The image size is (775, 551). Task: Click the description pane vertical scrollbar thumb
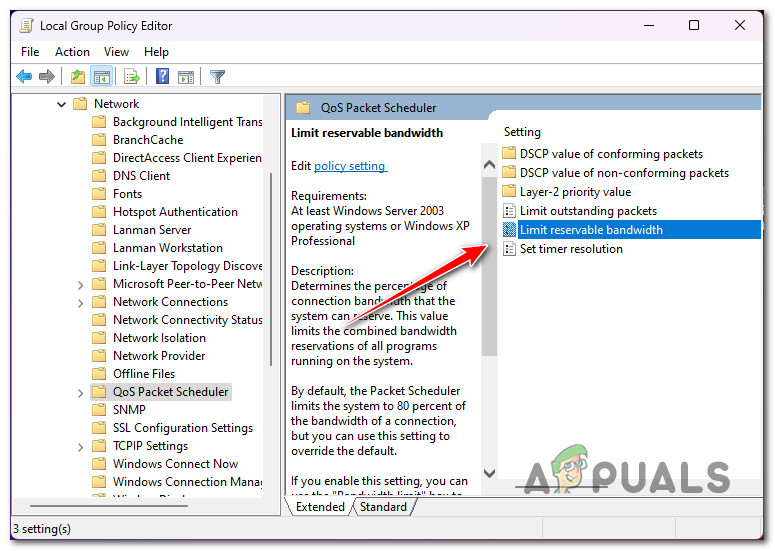pos(489,264)
